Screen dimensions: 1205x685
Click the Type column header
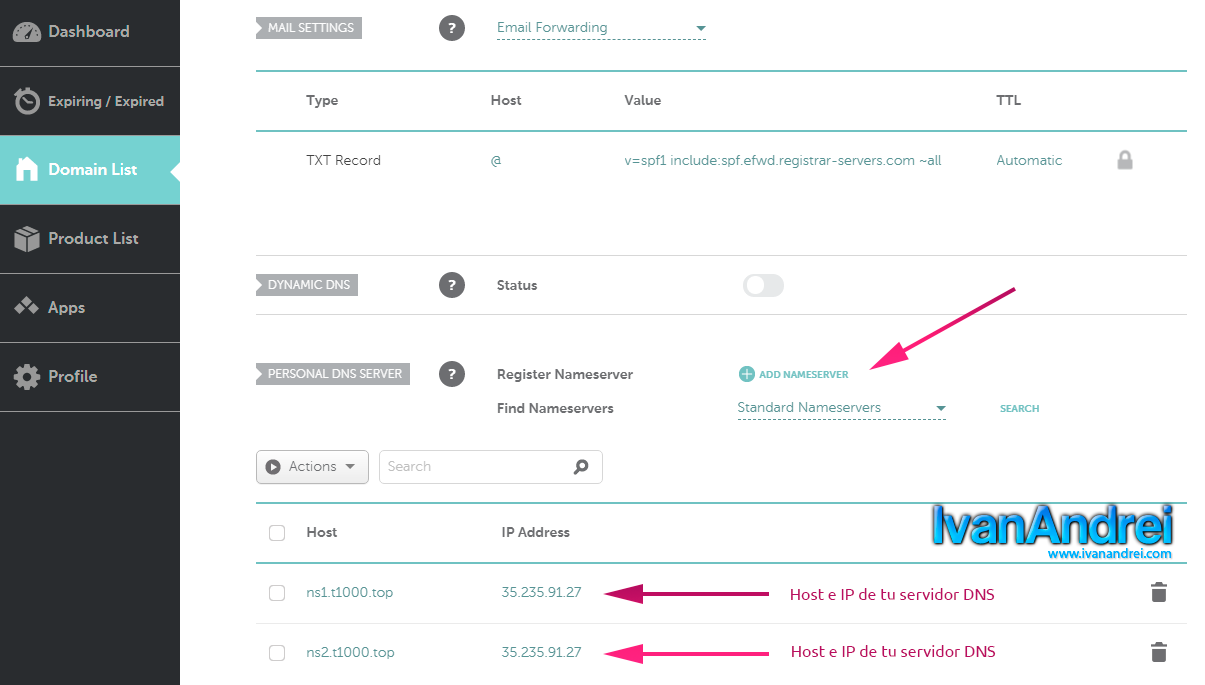coord(322,100)
